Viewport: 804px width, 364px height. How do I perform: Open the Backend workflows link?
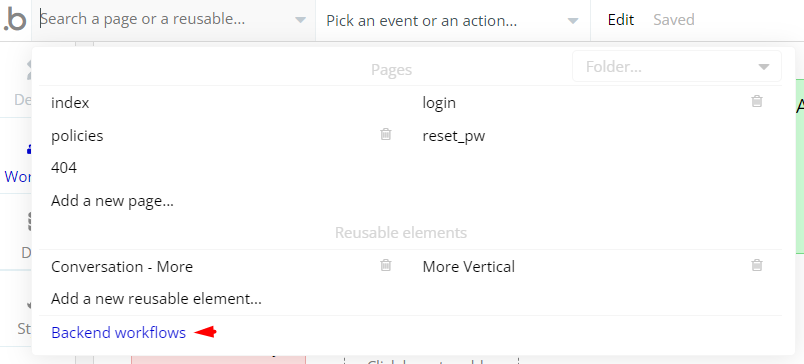[118, 333]
